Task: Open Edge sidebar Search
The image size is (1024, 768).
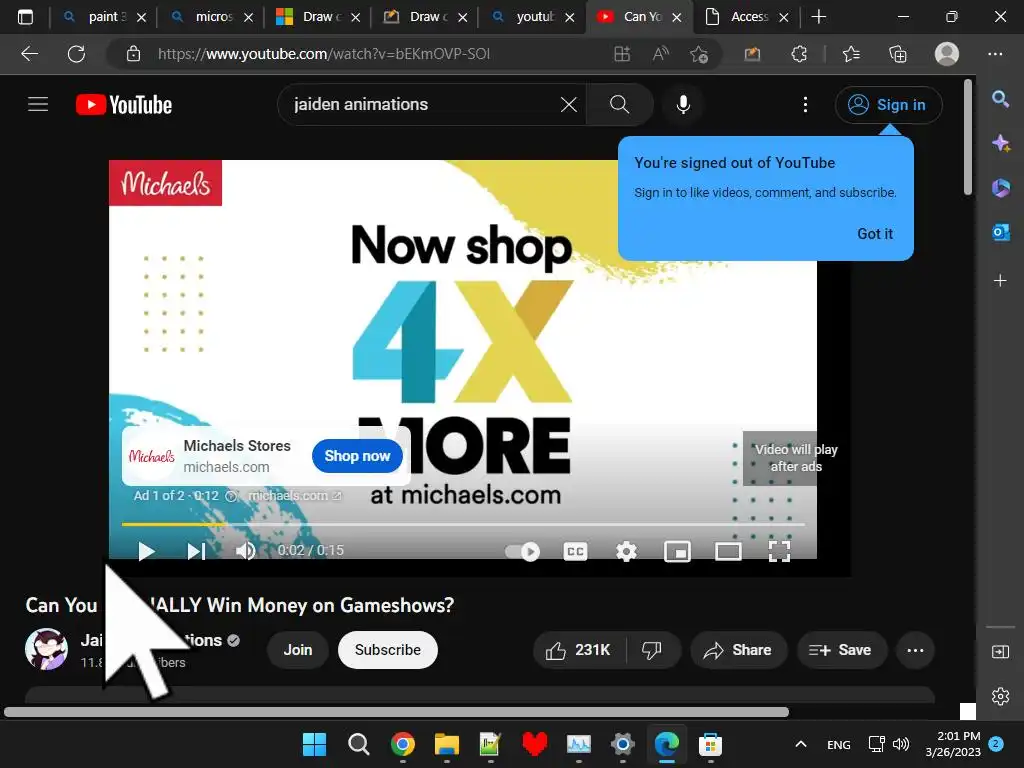Action: coord(1000,99)
